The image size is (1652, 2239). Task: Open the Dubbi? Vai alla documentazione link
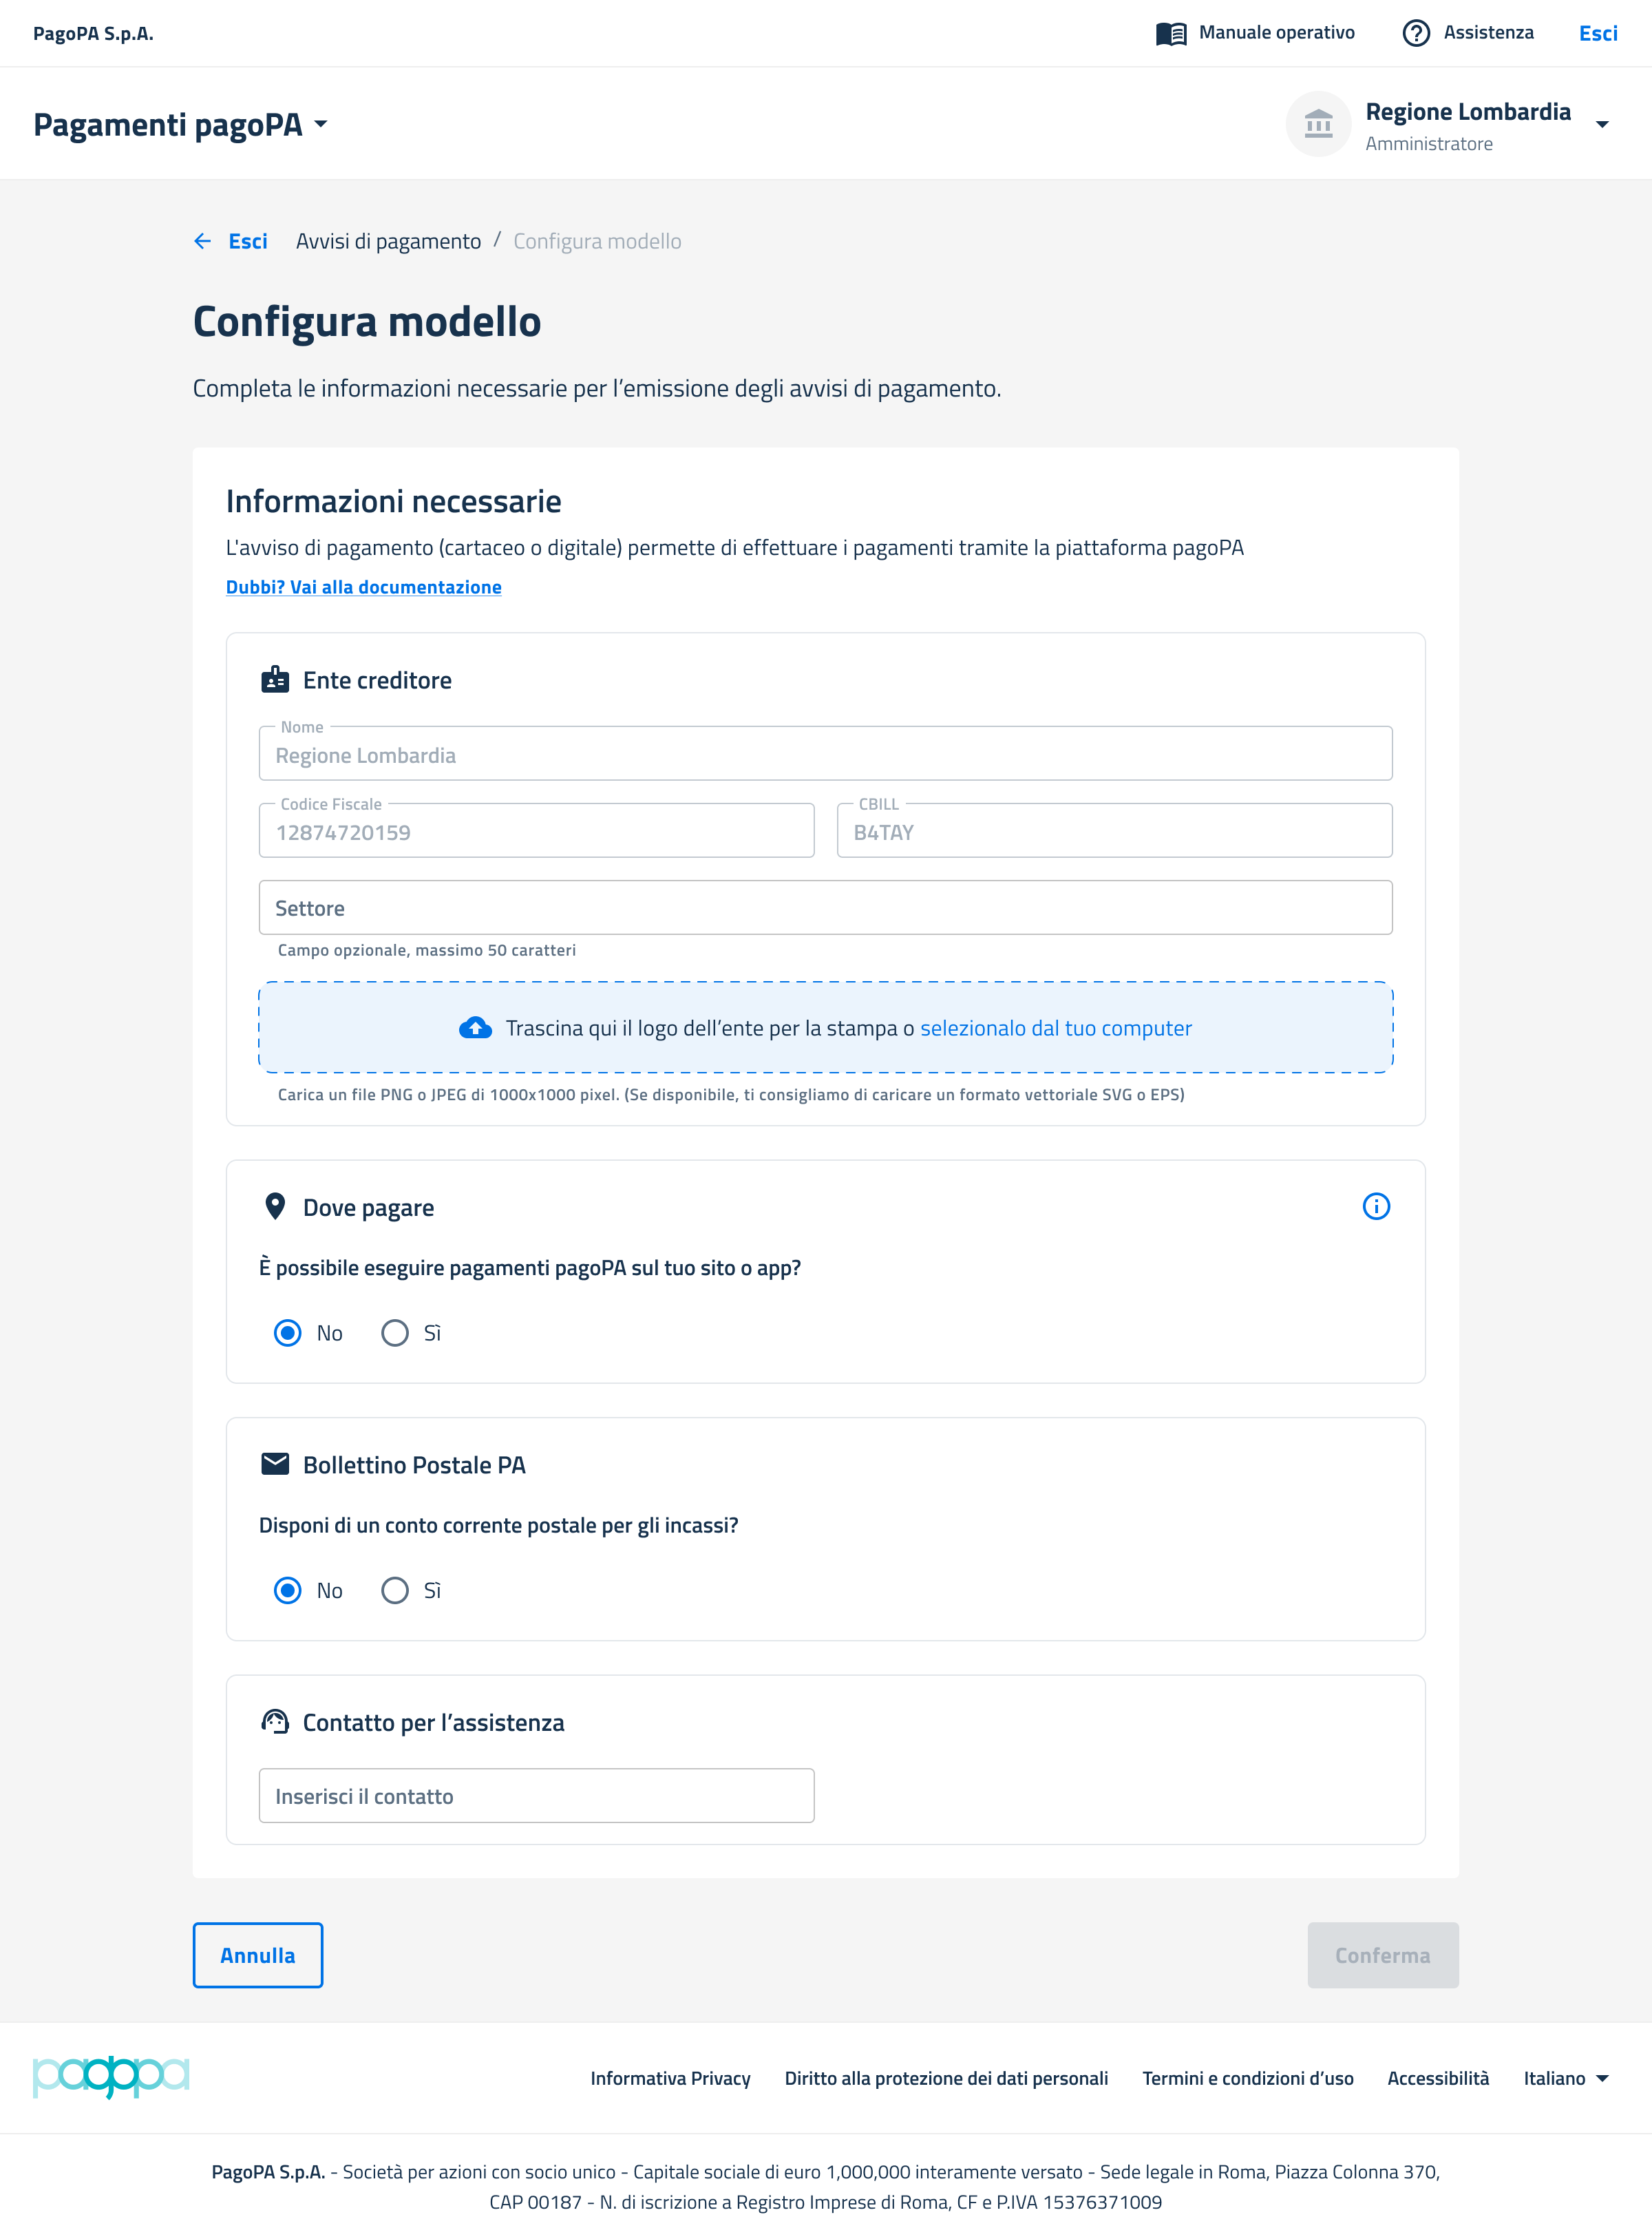tap(363, 587)
